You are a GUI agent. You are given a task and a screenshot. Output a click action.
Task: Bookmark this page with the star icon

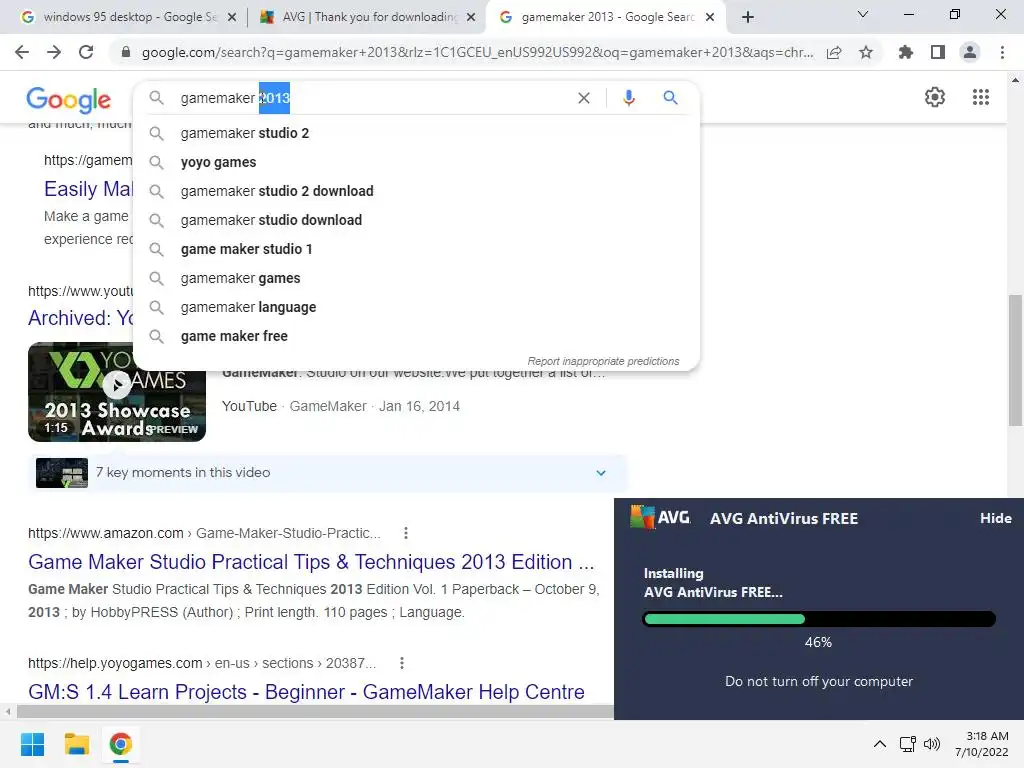tap(866, 52)
